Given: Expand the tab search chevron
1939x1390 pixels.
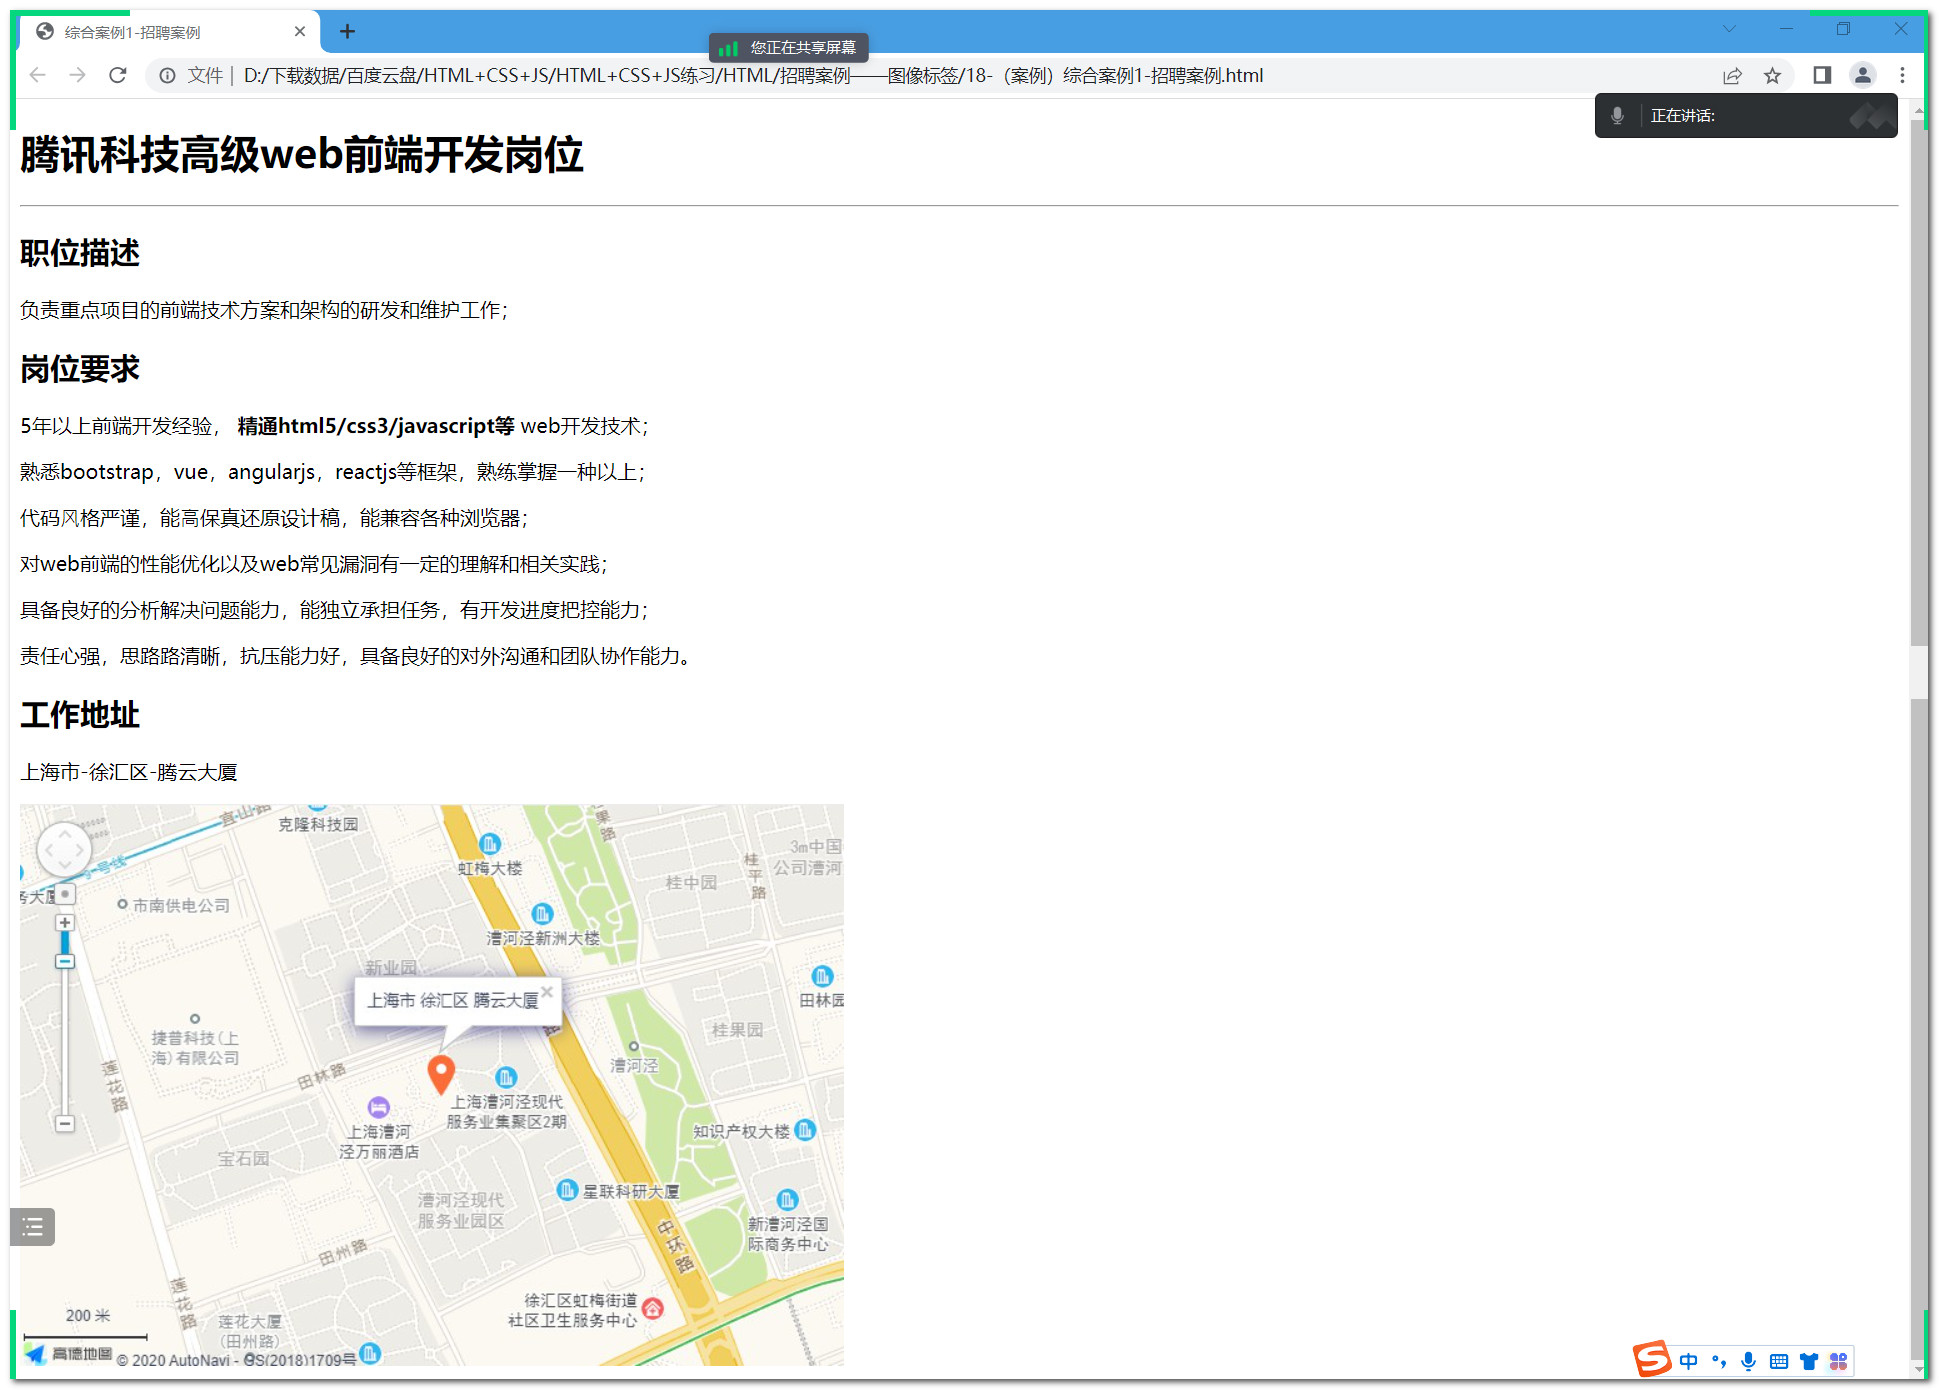Looking at the screenshot, I should click(1729, 29).
